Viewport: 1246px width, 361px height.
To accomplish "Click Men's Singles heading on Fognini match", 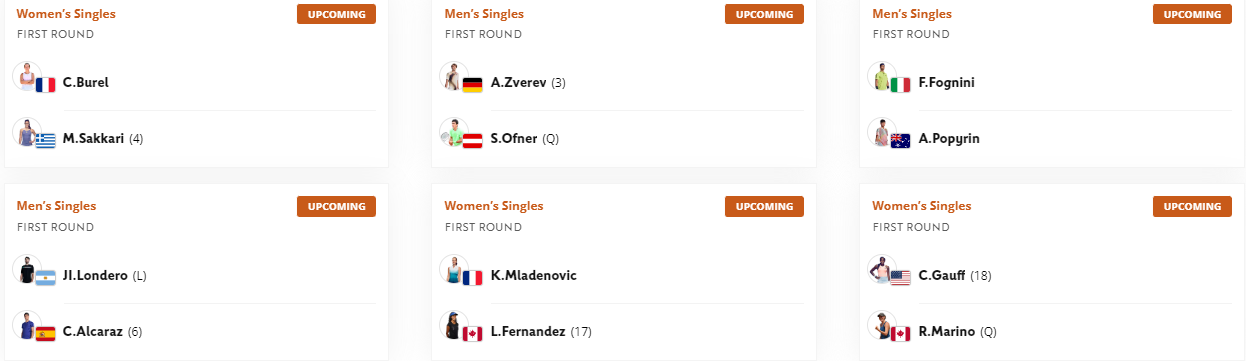I will (912, 14).
